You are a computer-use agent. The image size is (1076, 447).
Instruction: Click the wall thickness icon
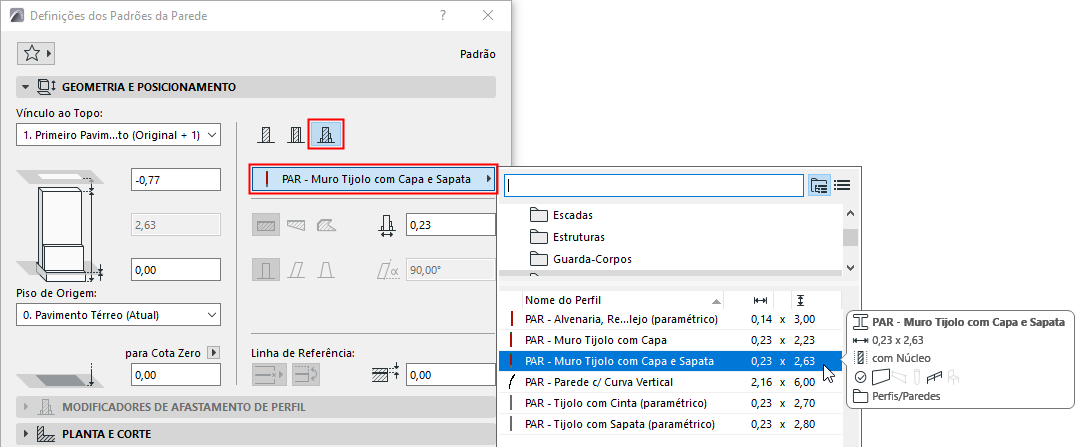(x=386, y=225)
